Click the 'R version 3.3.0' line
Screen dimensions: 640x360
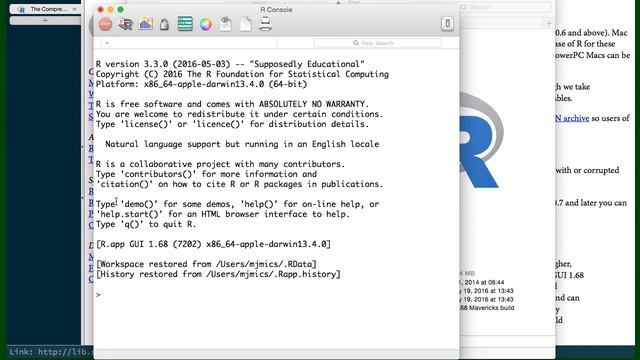pos(230,64)
